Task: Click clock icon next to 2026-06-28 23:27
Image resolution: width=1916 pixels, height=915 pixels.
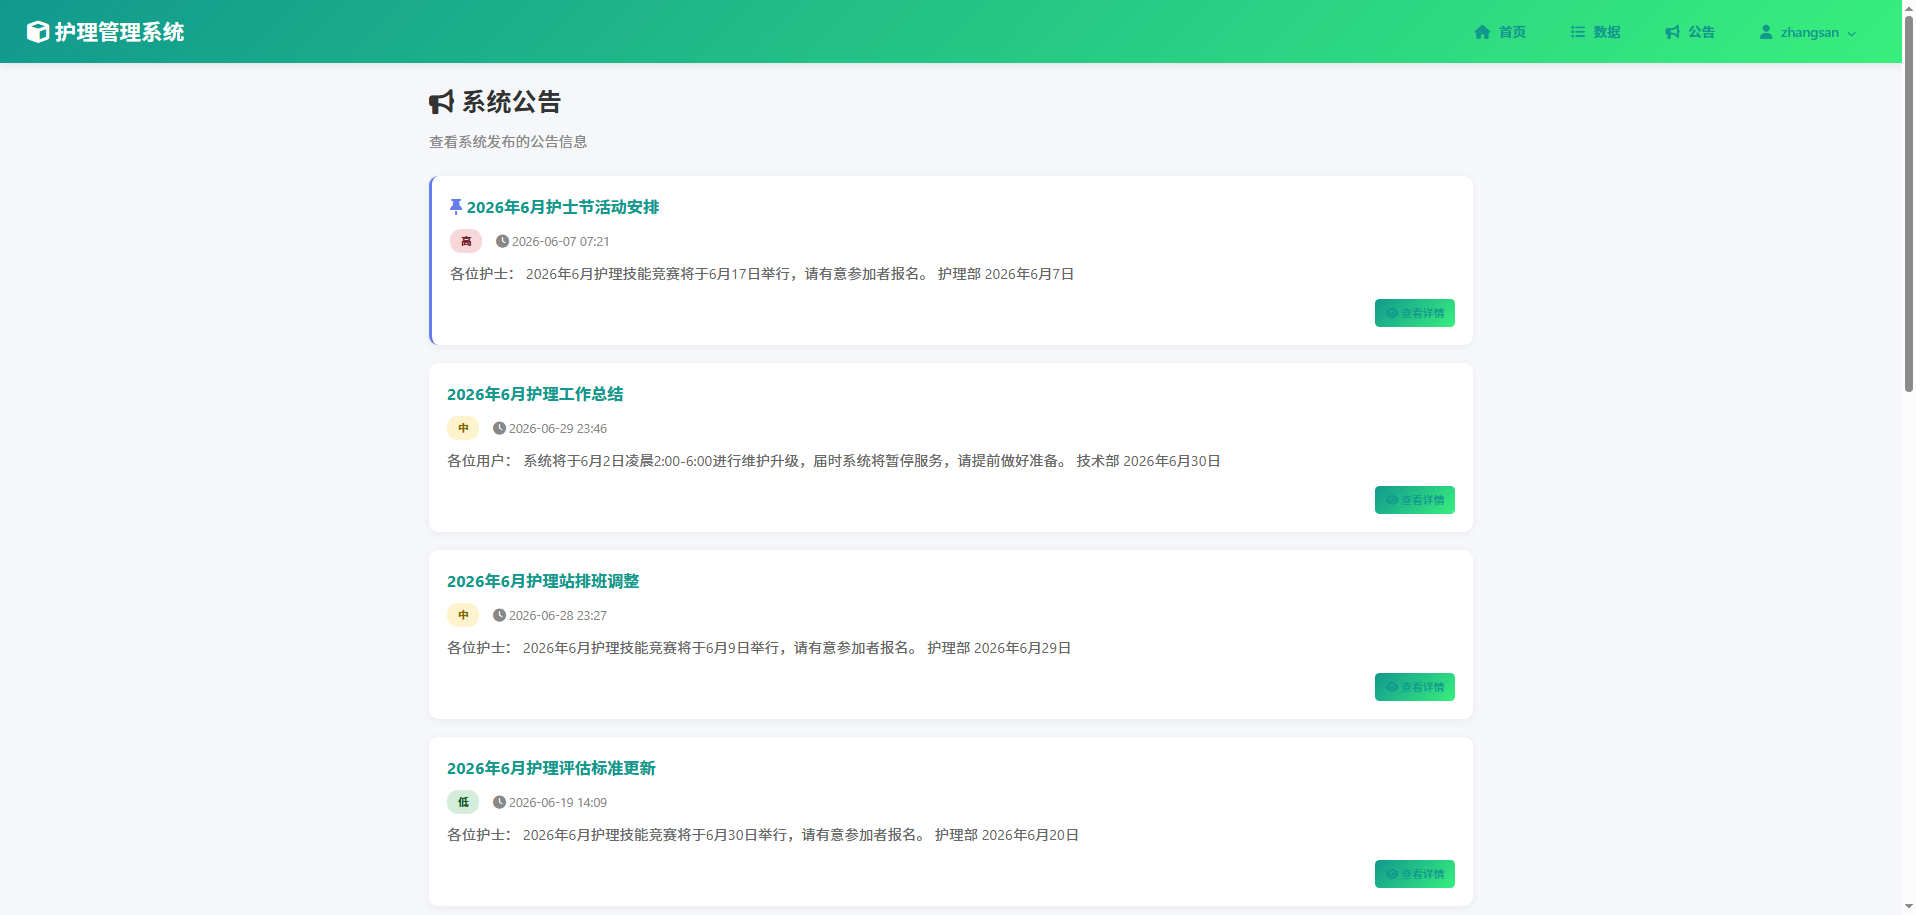Action: [x=499, y=615]
